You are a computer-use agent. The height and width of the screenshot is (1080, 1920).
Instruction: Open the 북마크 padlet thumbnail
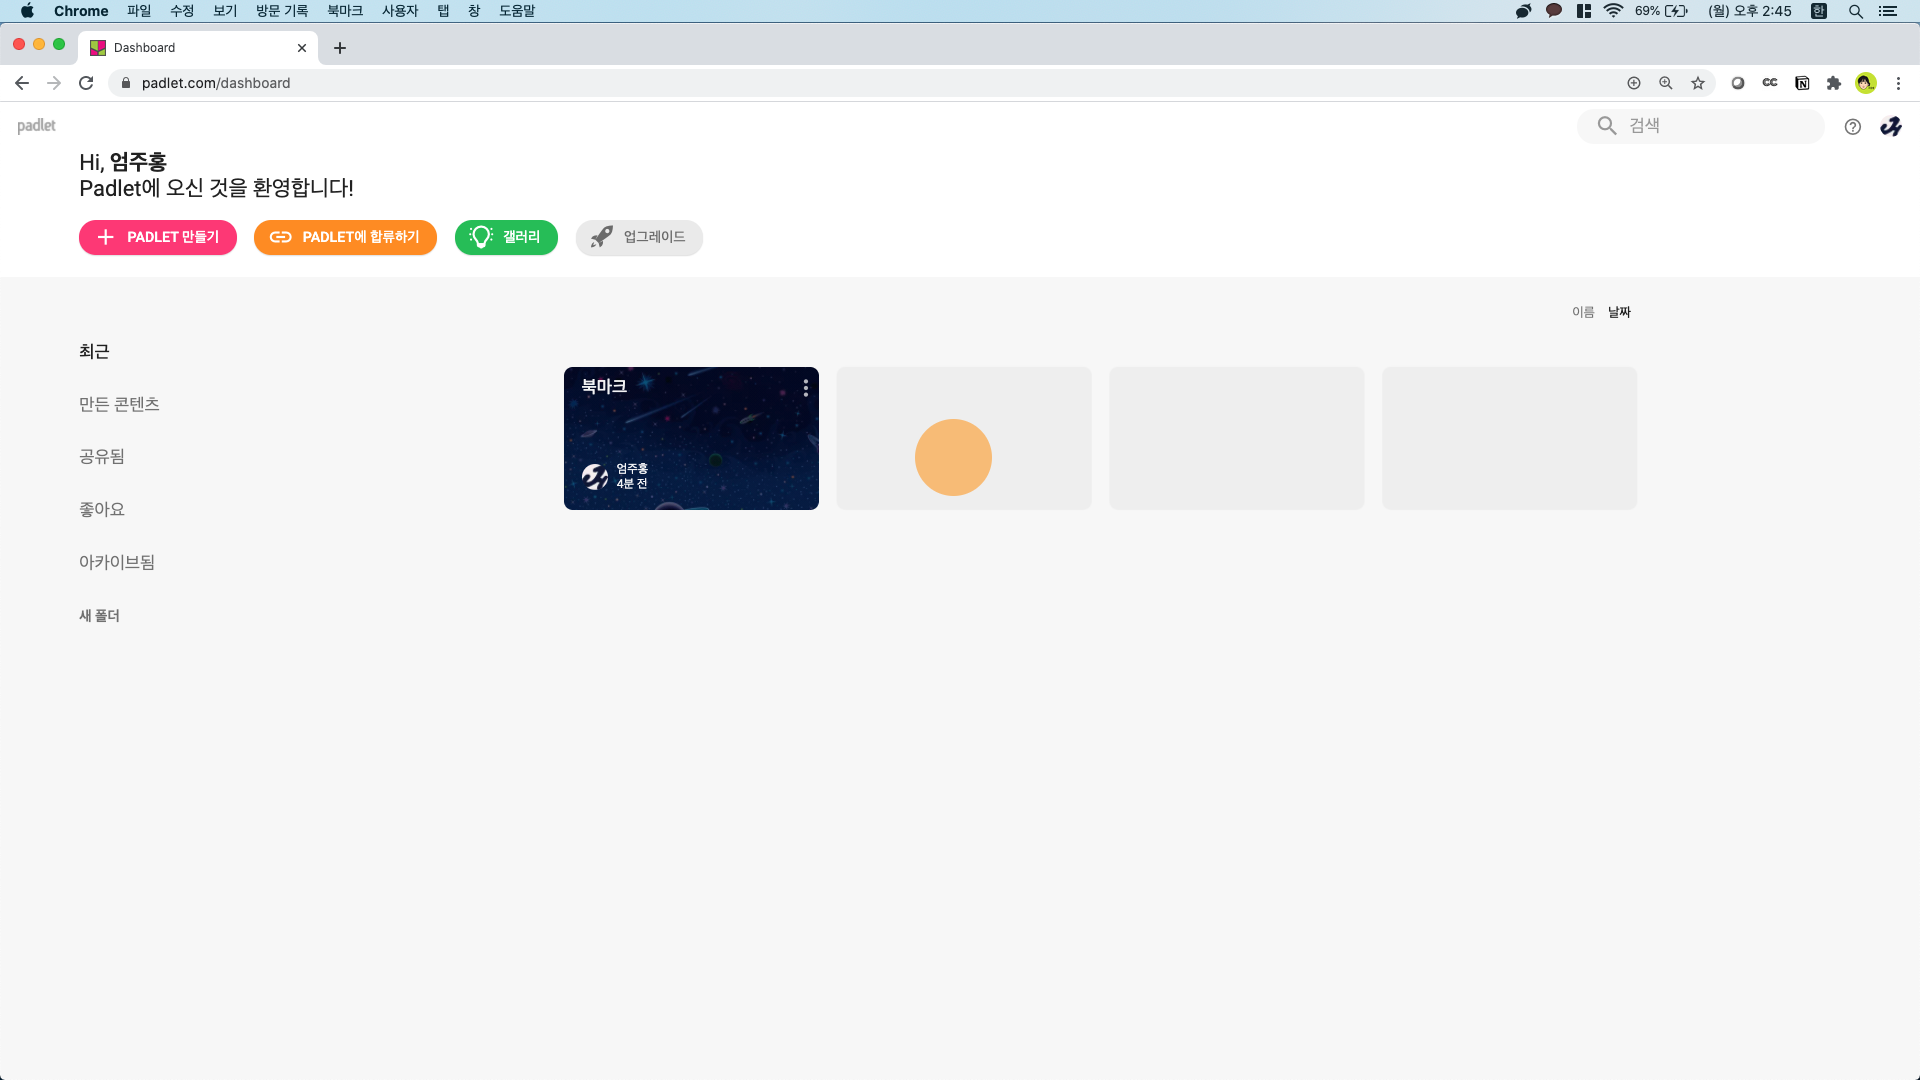(690, 440)
